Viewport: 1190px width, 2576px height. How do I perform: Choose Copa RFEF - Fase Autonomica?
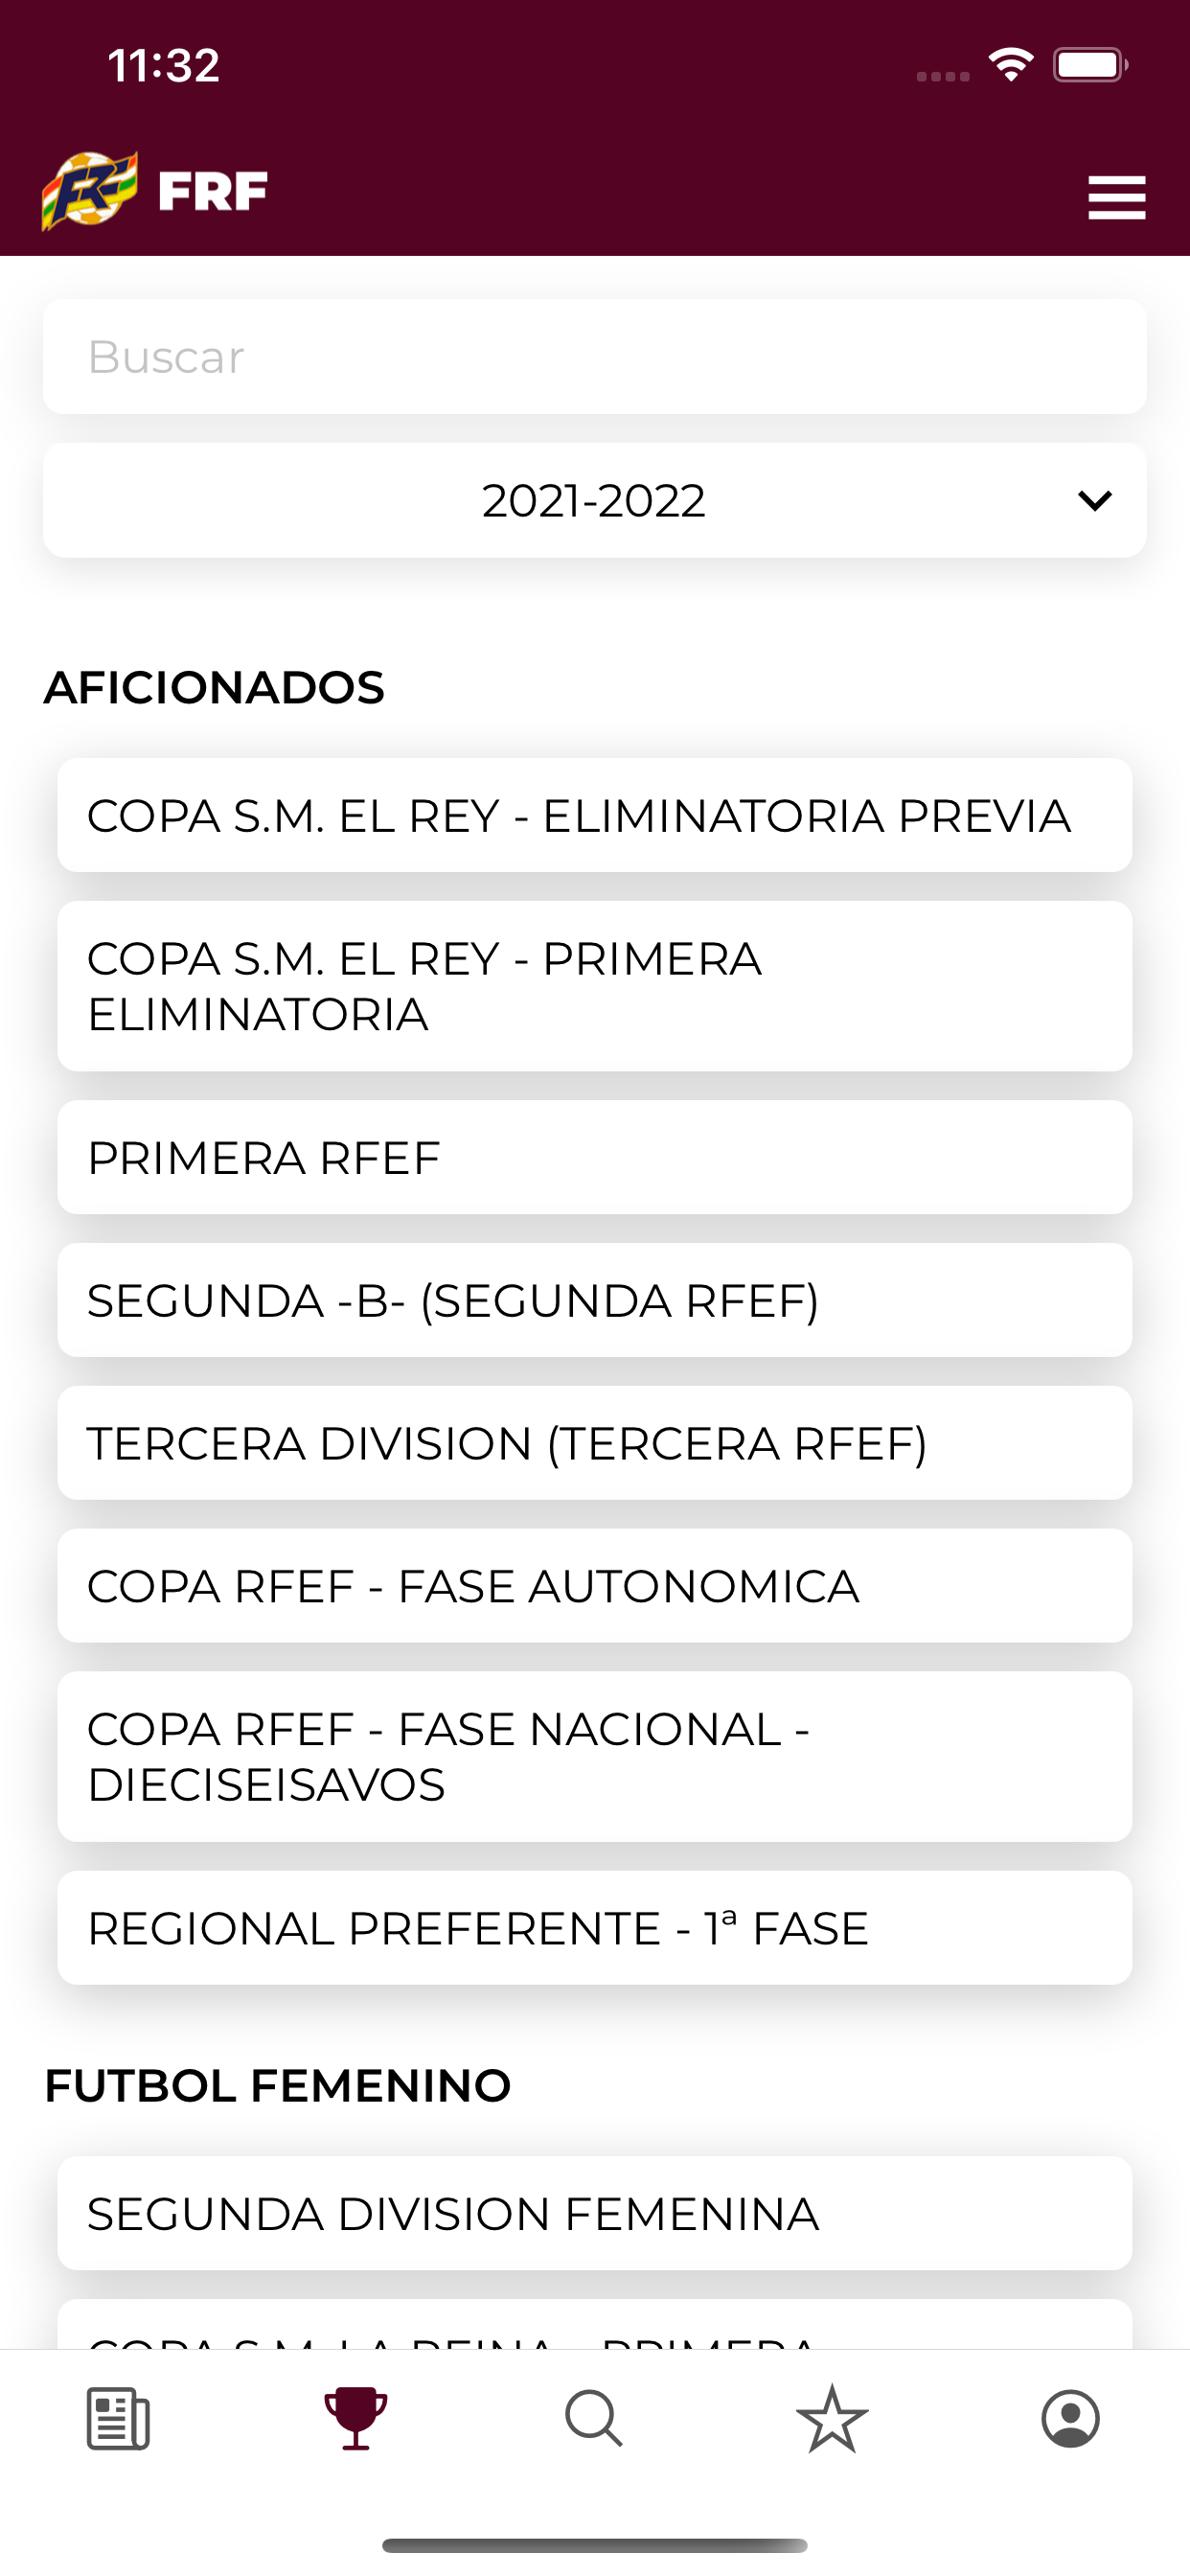point(594,1586)
